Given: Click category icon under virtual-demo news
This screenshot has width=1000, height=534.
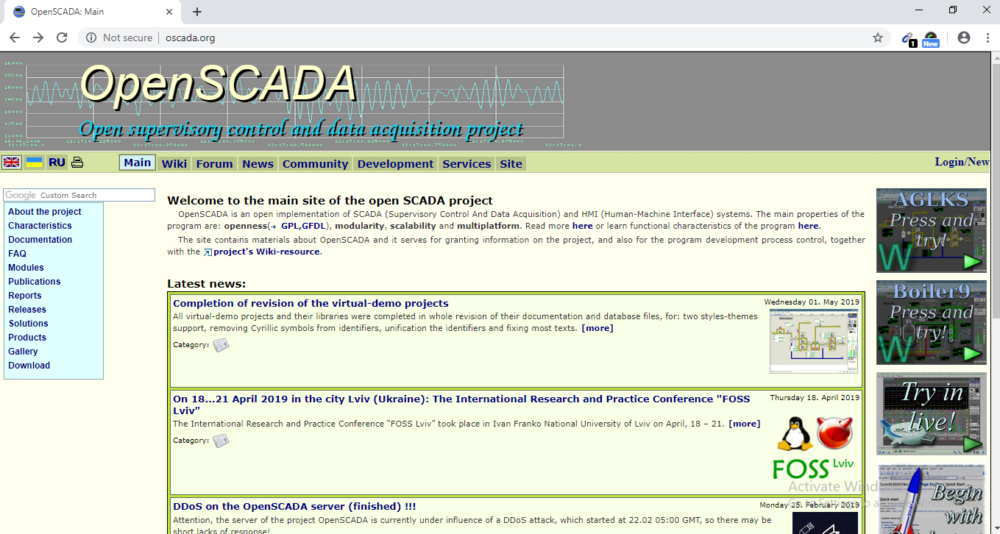Looking at the screenshot, I should coord(221,345).
